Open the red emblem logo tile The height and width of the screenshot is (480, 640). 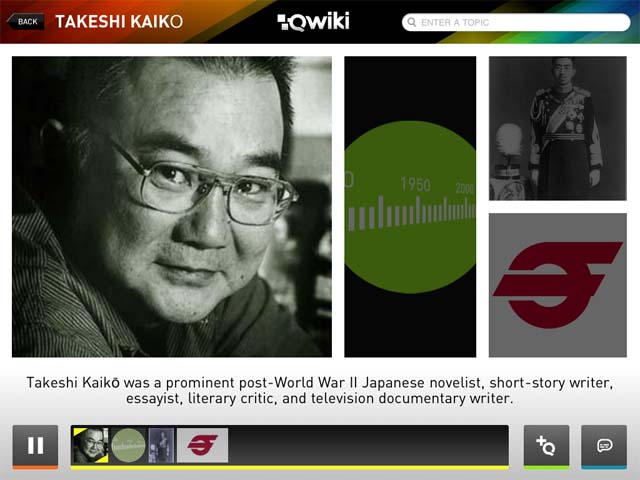tap(558, 285)
